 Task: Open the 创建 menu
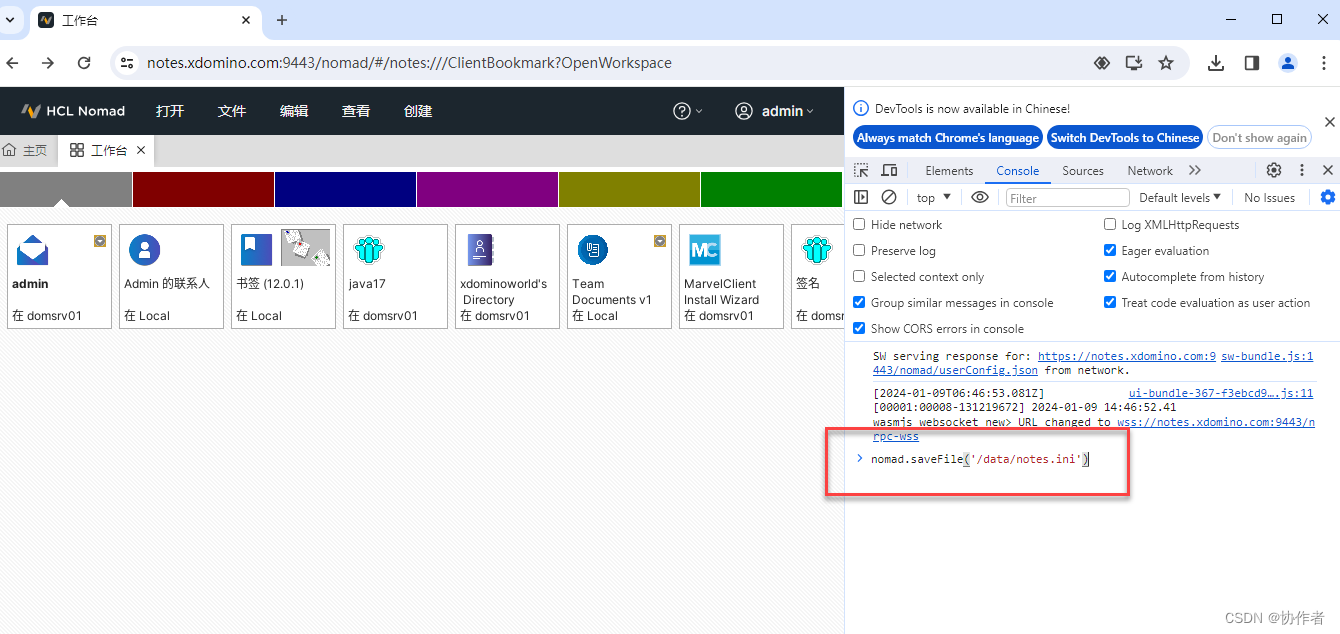418,111
